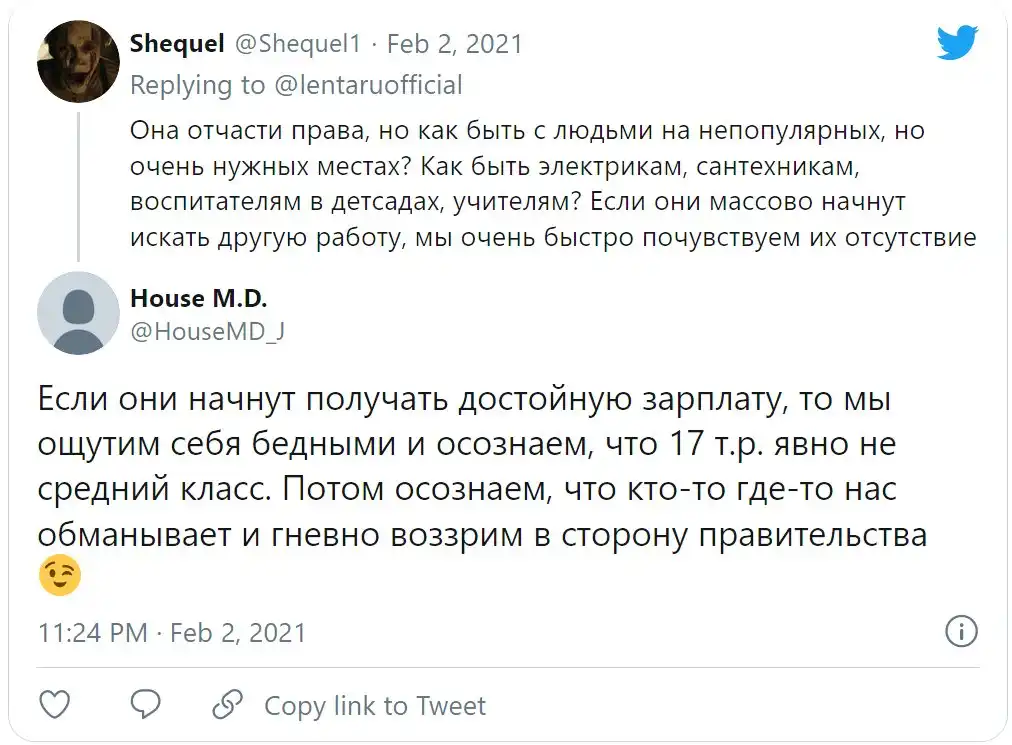Open the tweet info circle icon
Image resolution: width=1012 pixels, height=745 pixels.
(x=960, y=632)
